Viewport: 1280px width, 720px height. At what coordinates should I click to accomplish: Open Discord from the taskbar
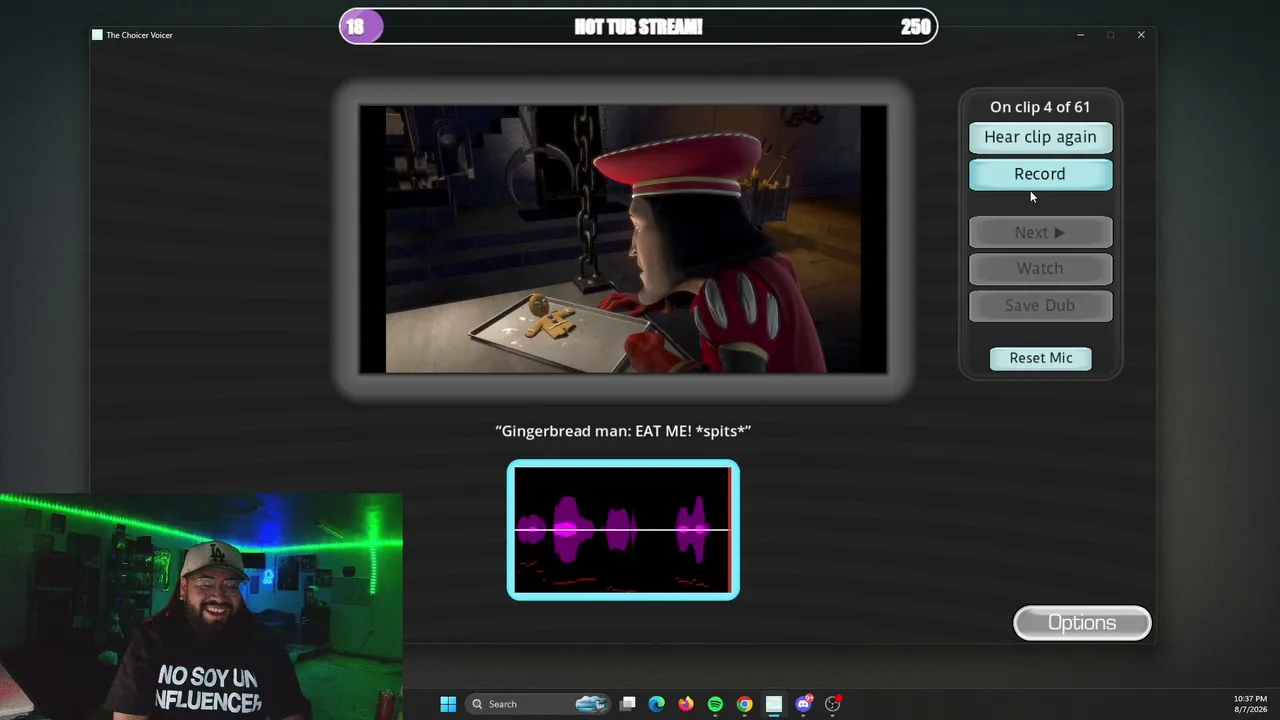(x=804, y=704)
